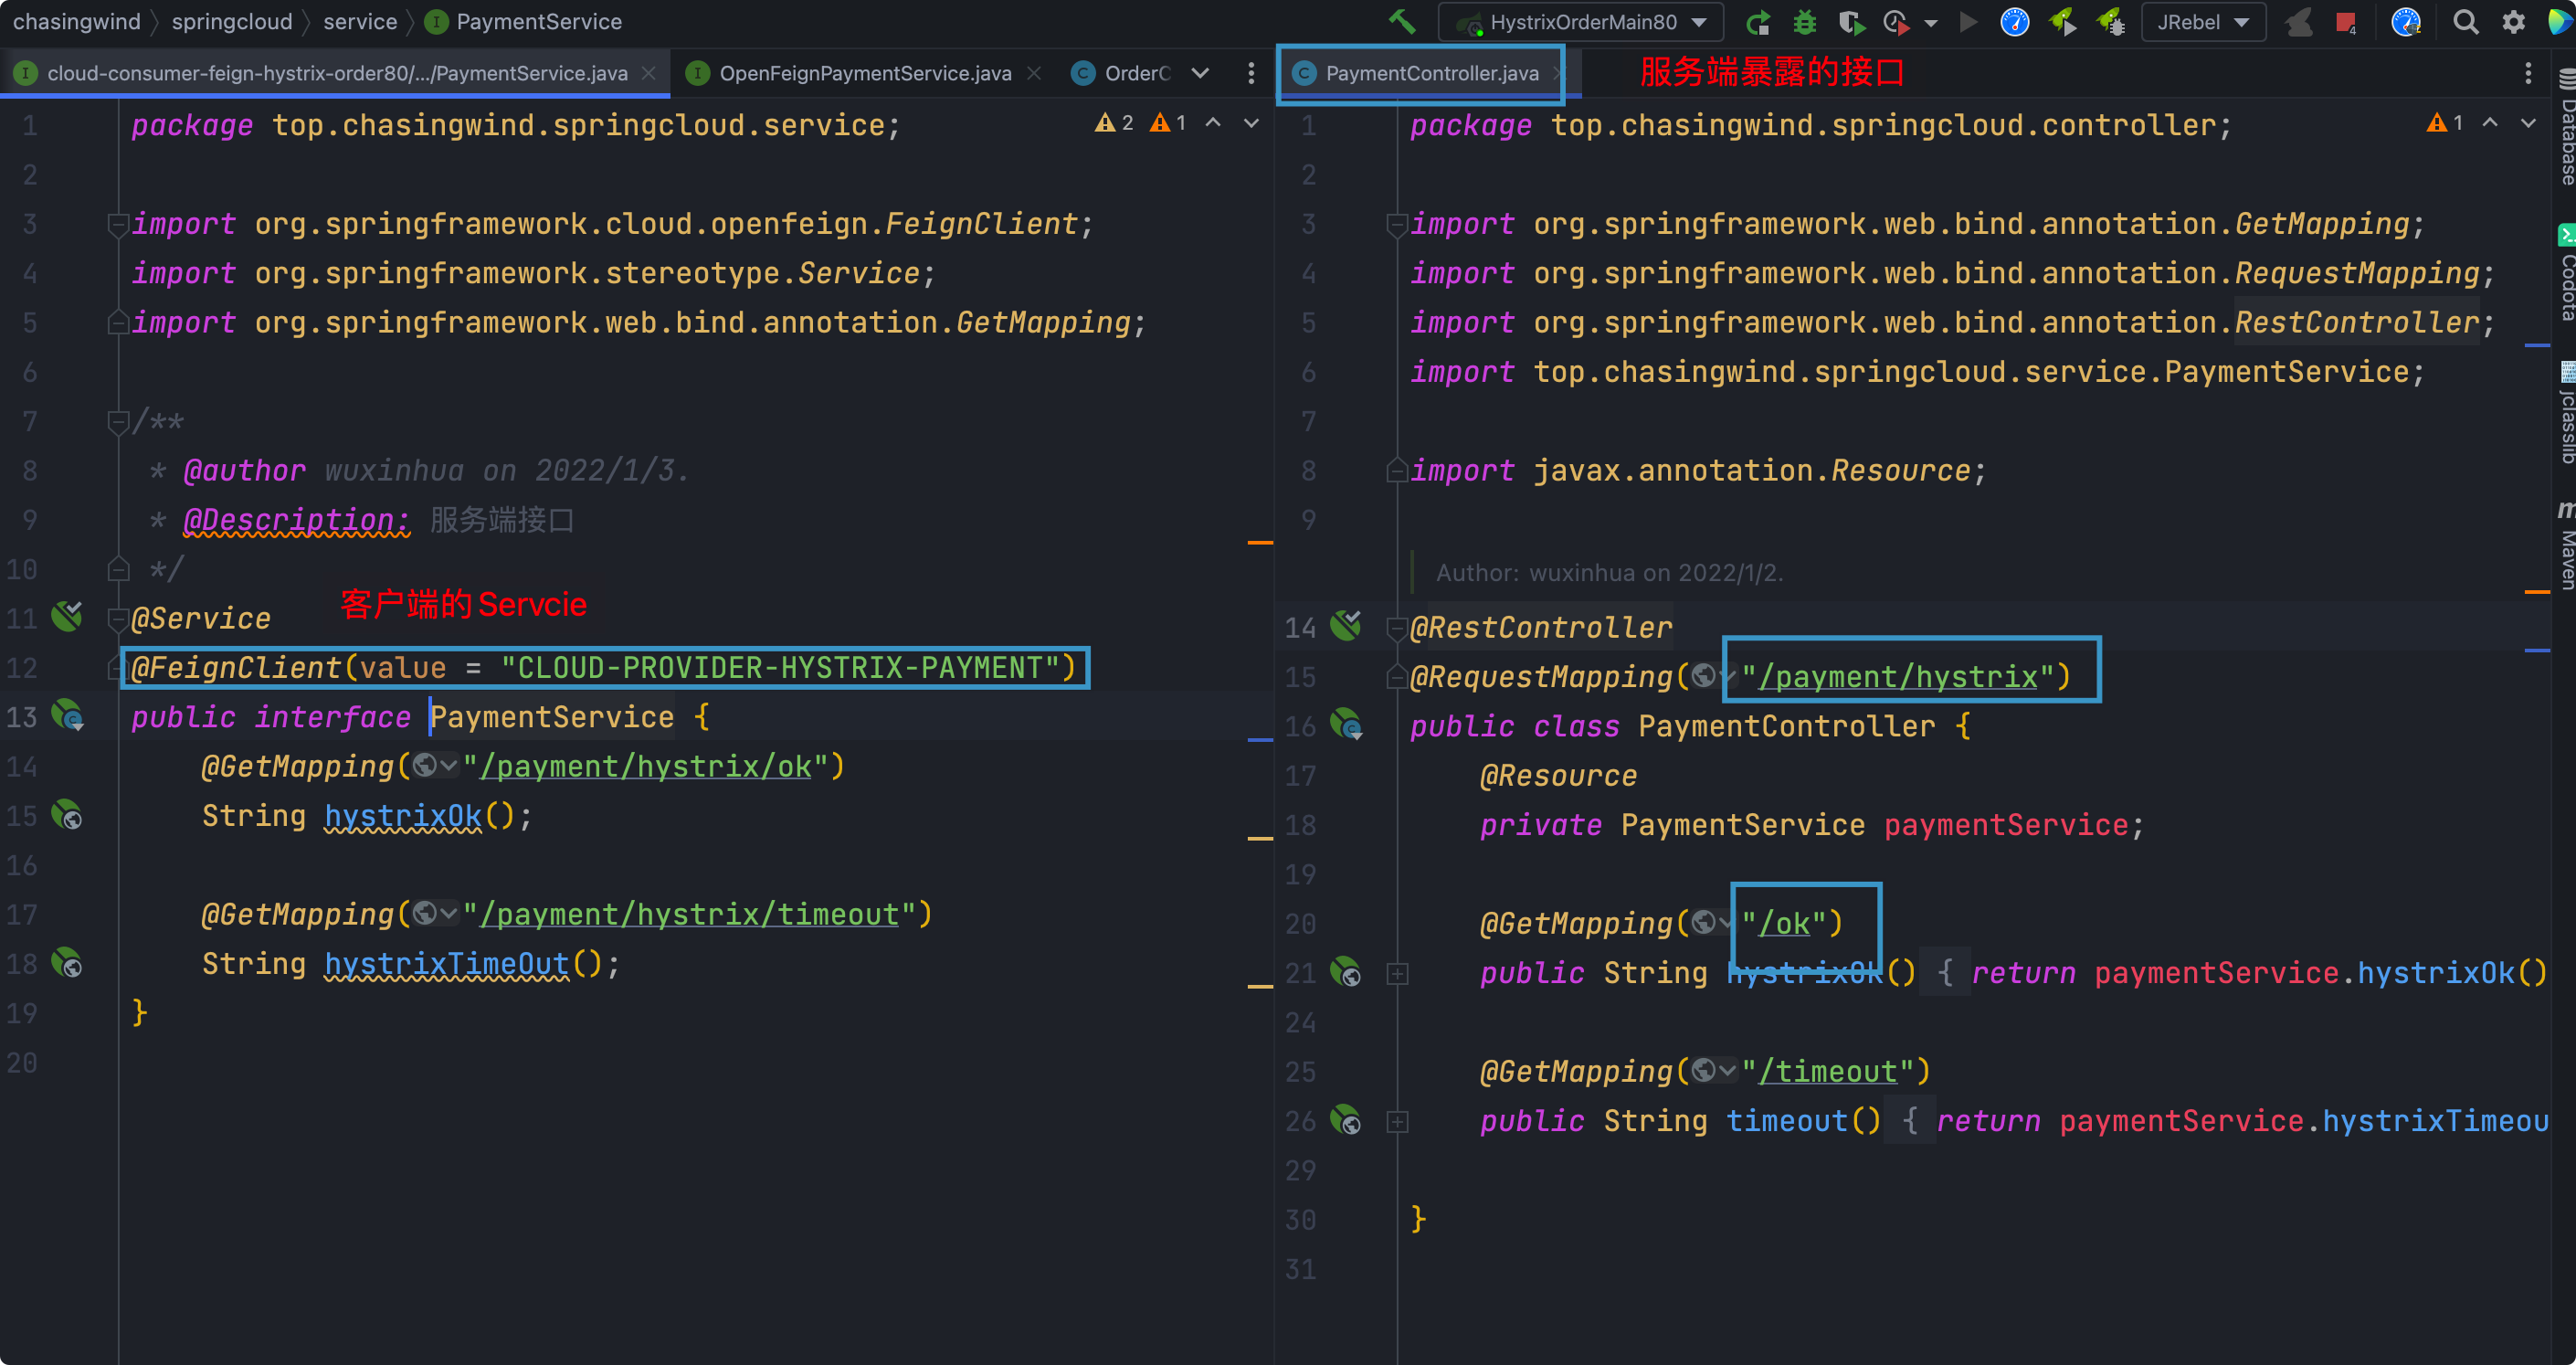Click the 'service' breadcrumb

point(360,21)
